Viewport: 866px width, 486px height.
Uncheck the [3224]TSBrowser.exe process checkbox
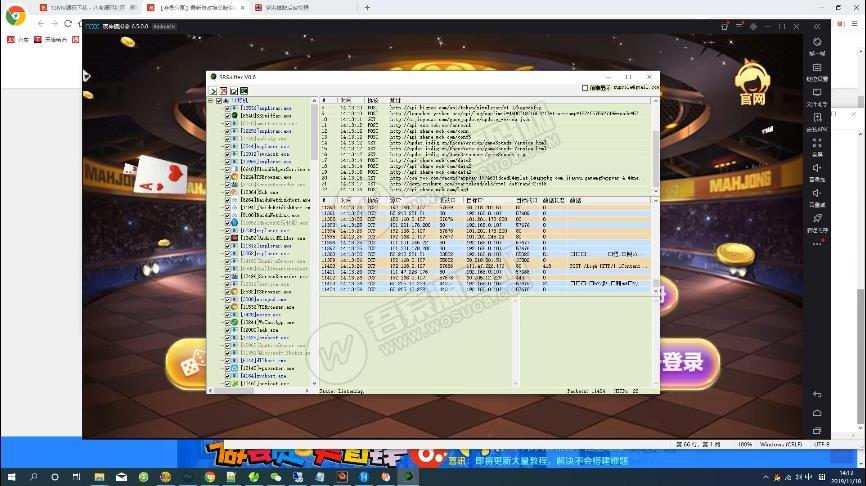tap(228, 177)
